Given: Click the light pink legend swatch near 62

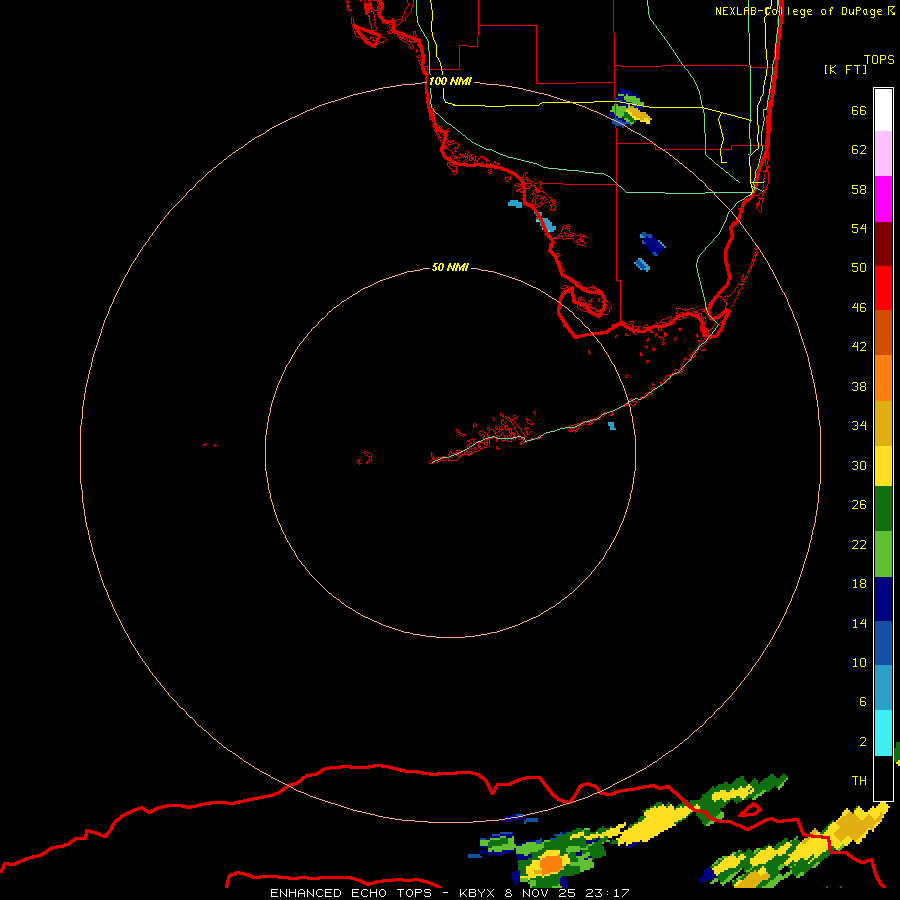Looking at the screenshot, I should tap(883, 154).
